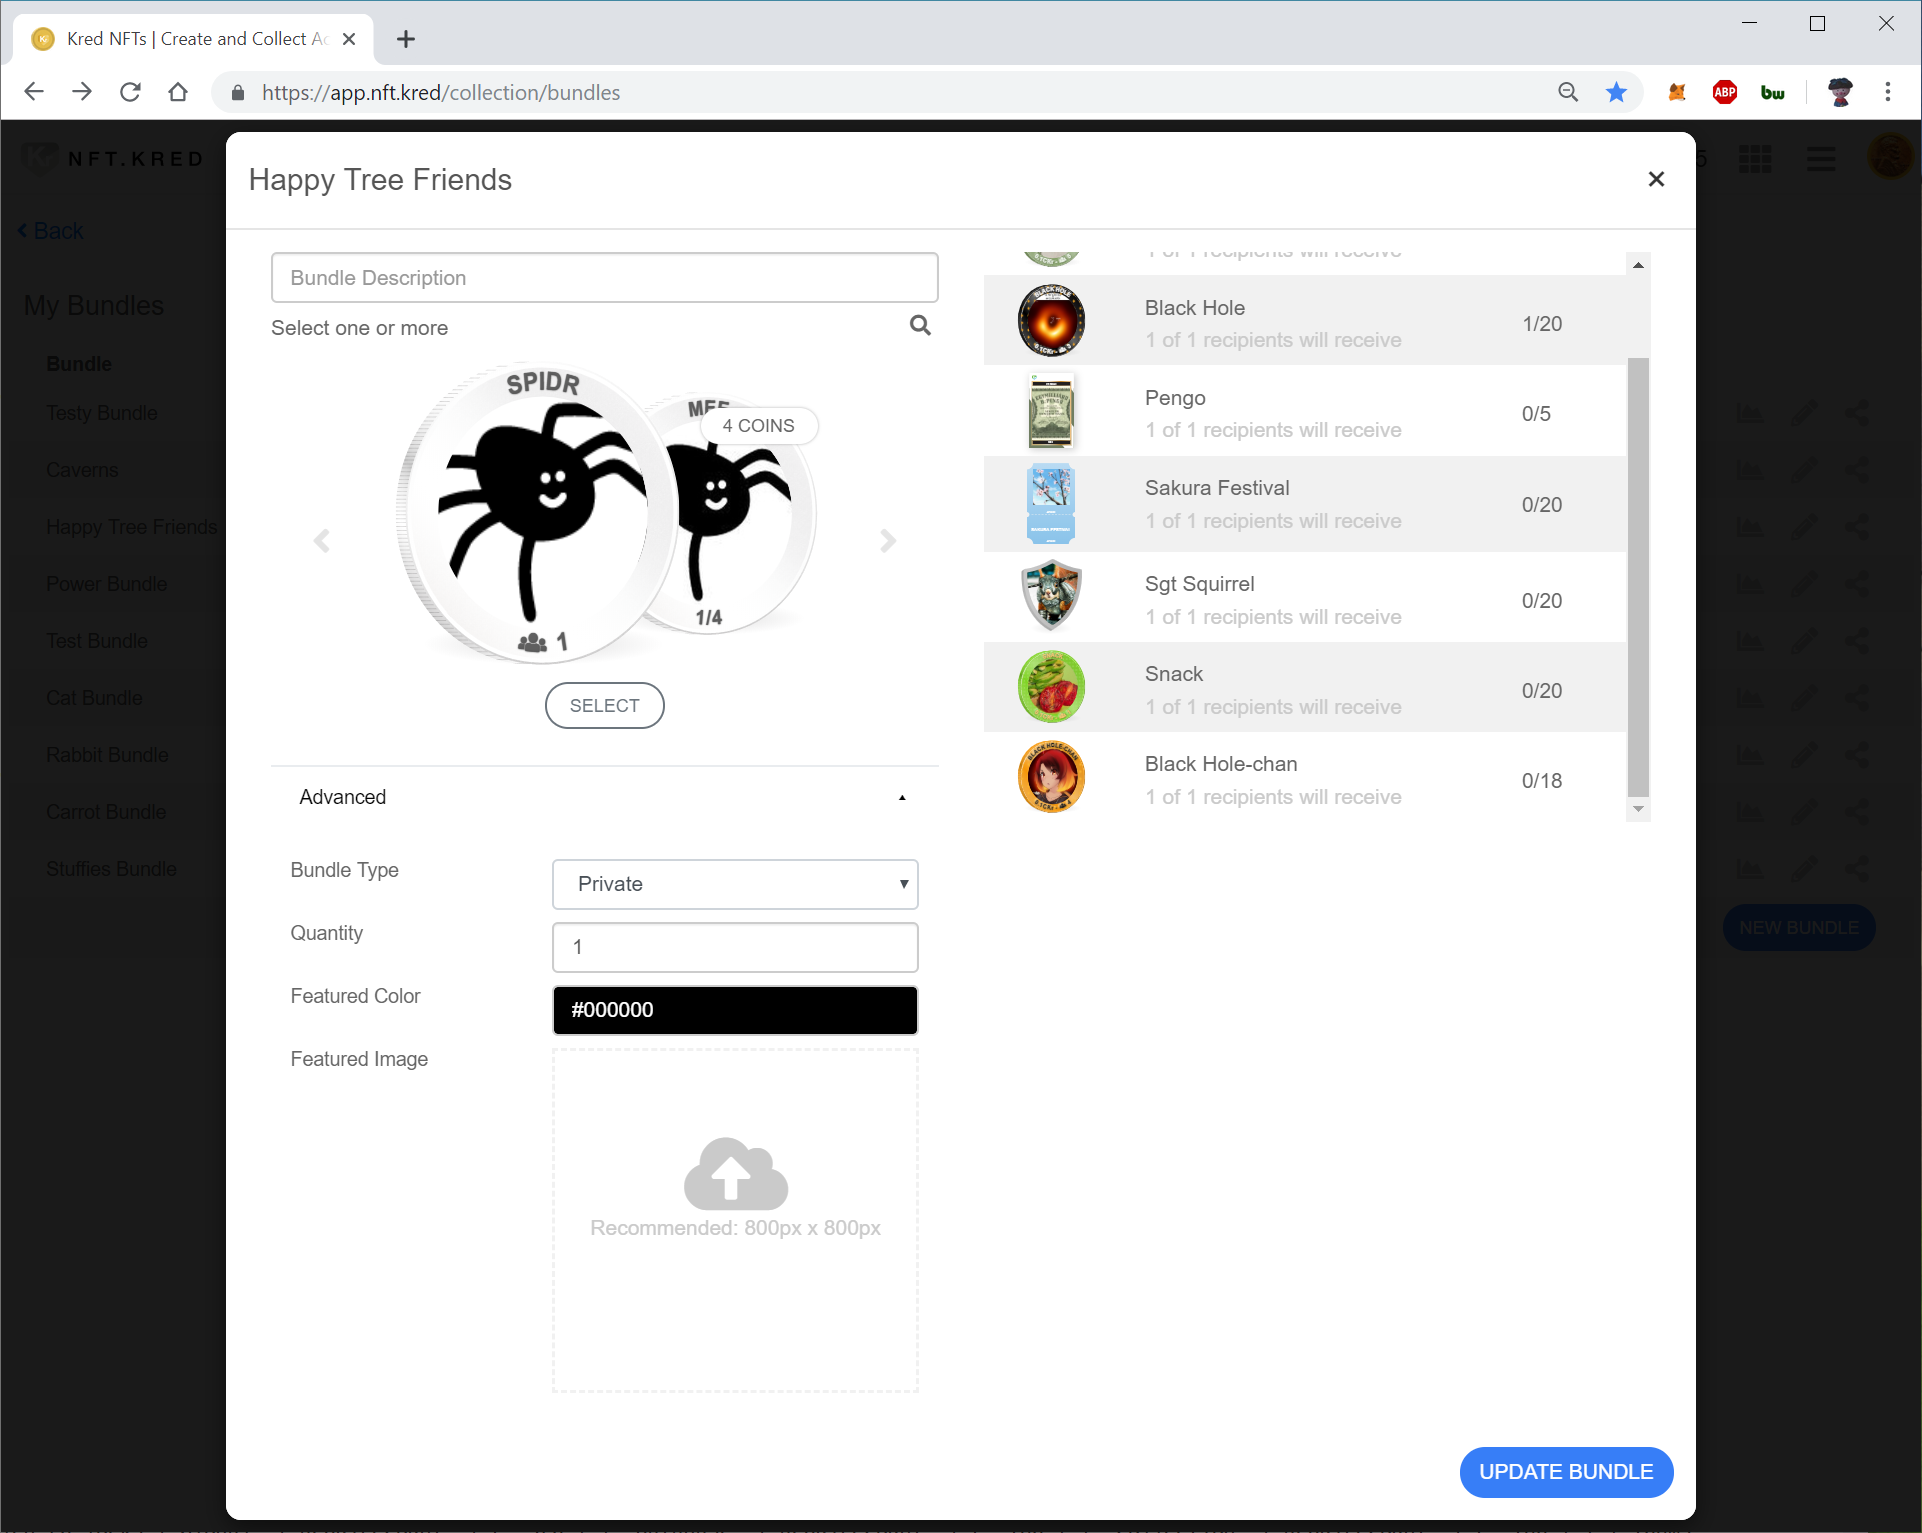Reload the current page
The image size is (1922, 1533).
tap(130, 92)
